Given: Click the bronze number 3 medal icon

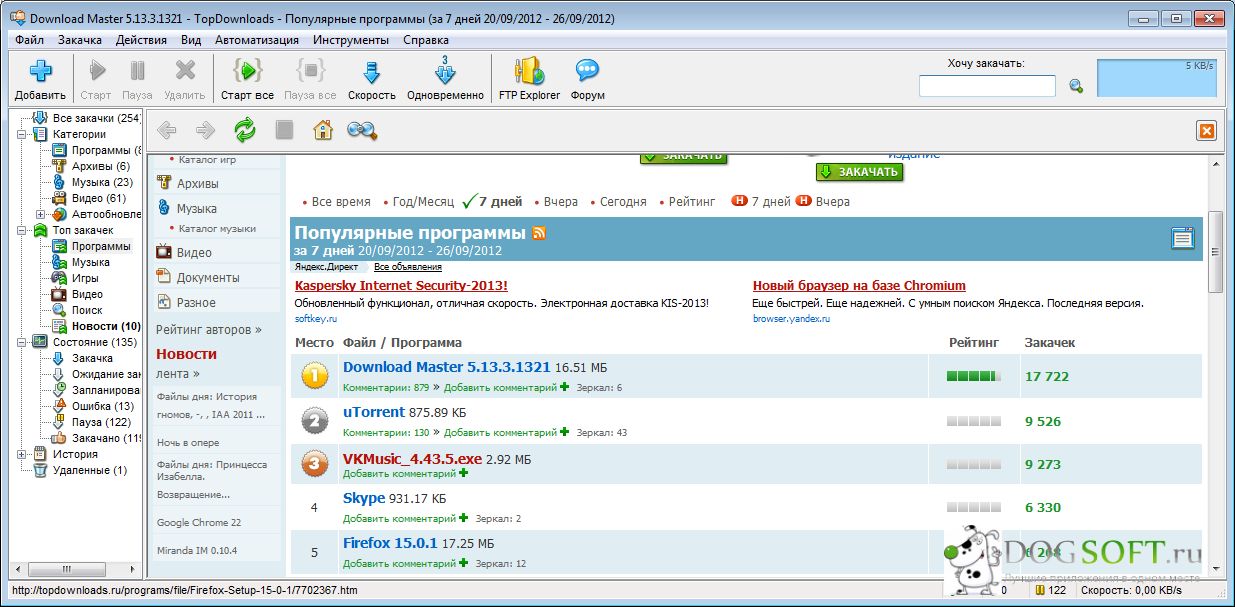Looking at the screenshot, I should tap(314, 464).
